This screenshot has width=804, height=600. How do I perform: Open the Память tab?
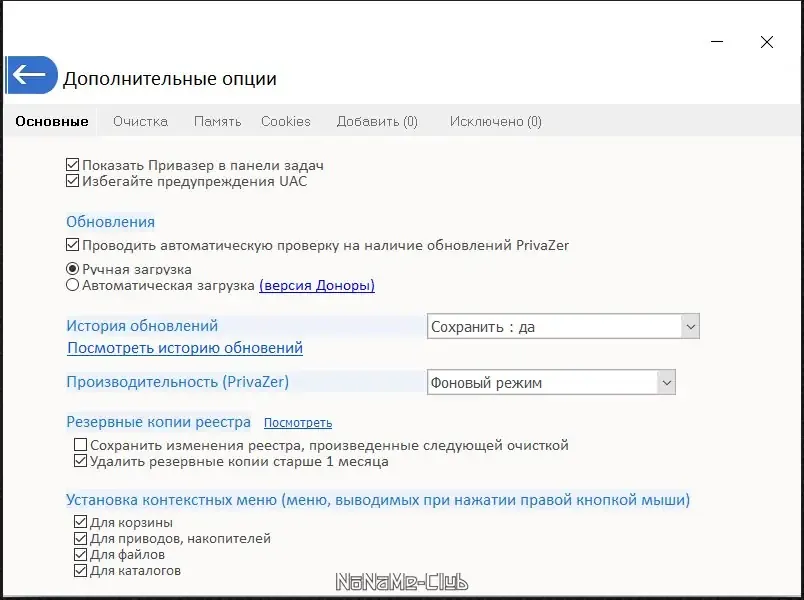[217, 122]
